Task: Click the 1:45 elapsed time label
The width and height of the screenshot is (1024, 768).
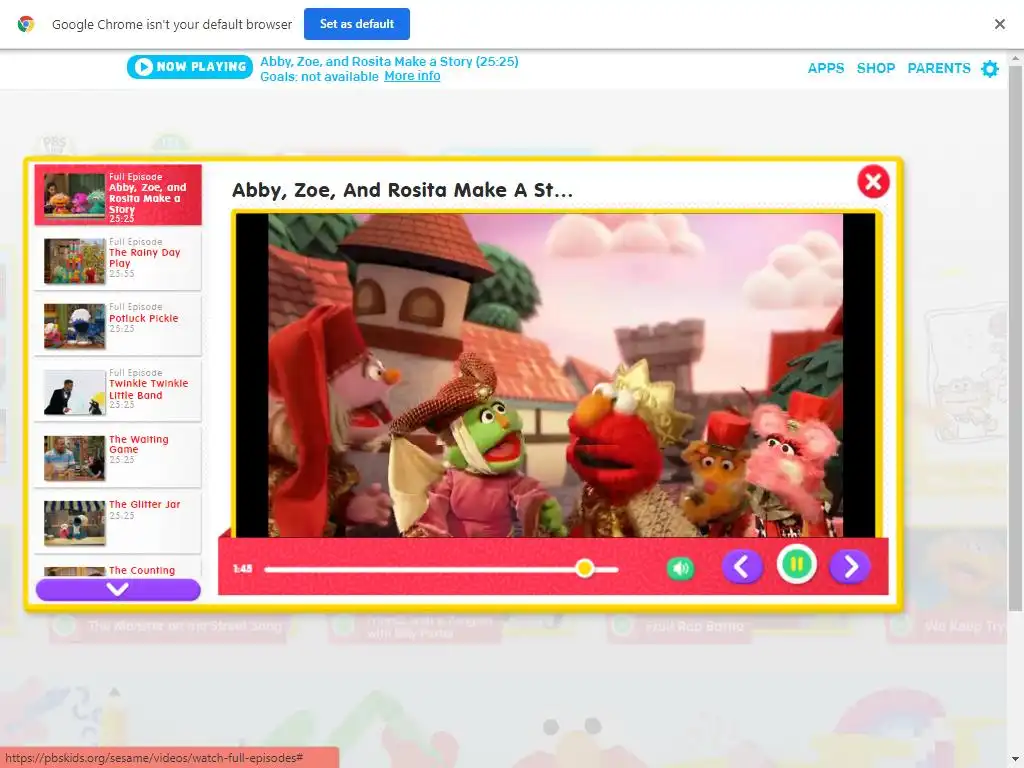Action: [x=242, y=569]
